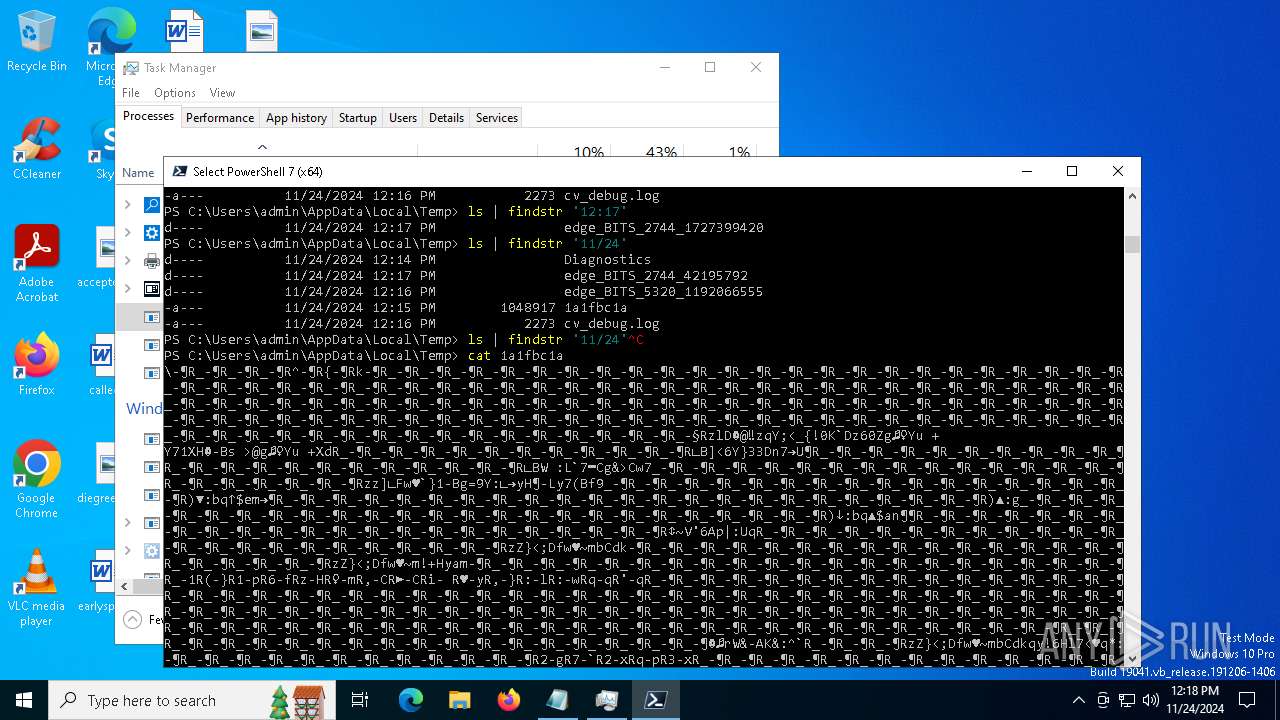Open File menu in Task Manager
This screenshot has height=720, width=1280.
coord(131,93)
